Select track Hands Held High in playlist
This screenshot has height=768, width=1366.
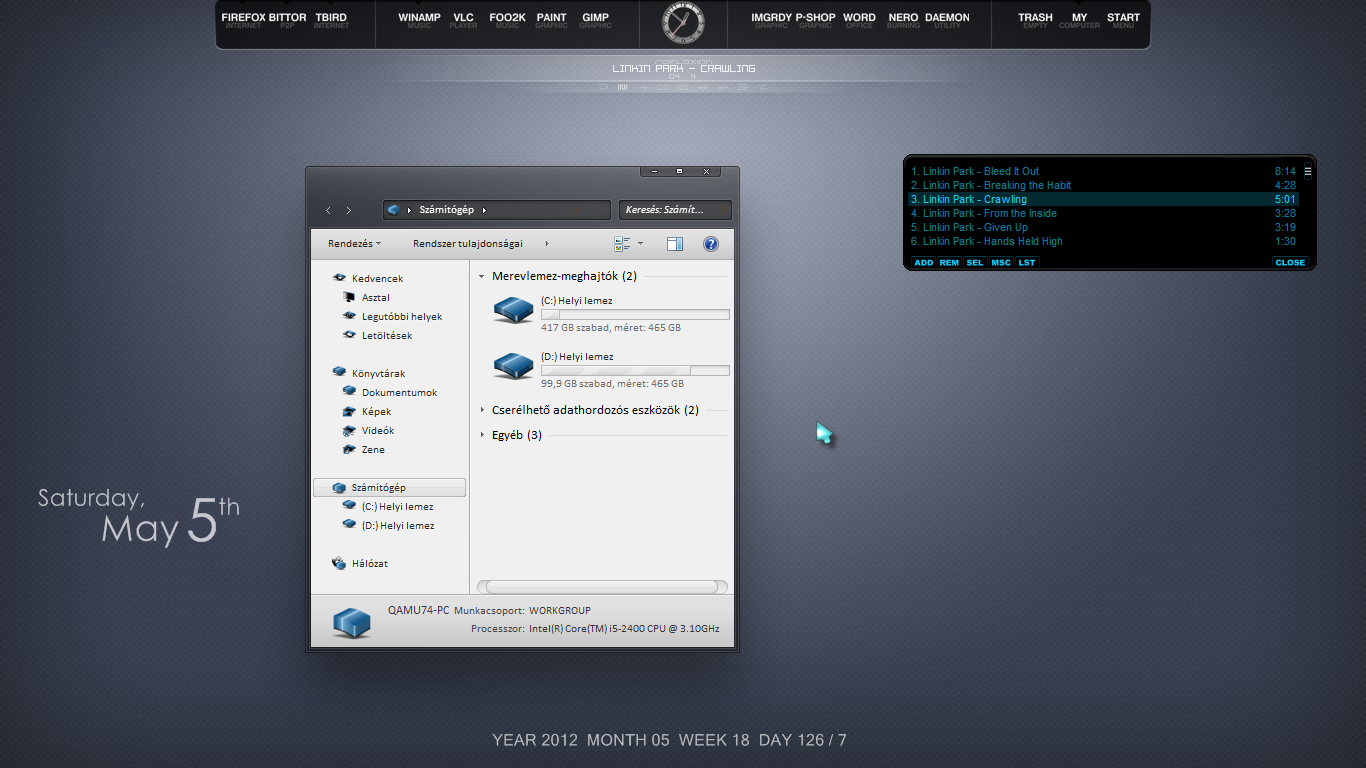tap(1103, 241)
